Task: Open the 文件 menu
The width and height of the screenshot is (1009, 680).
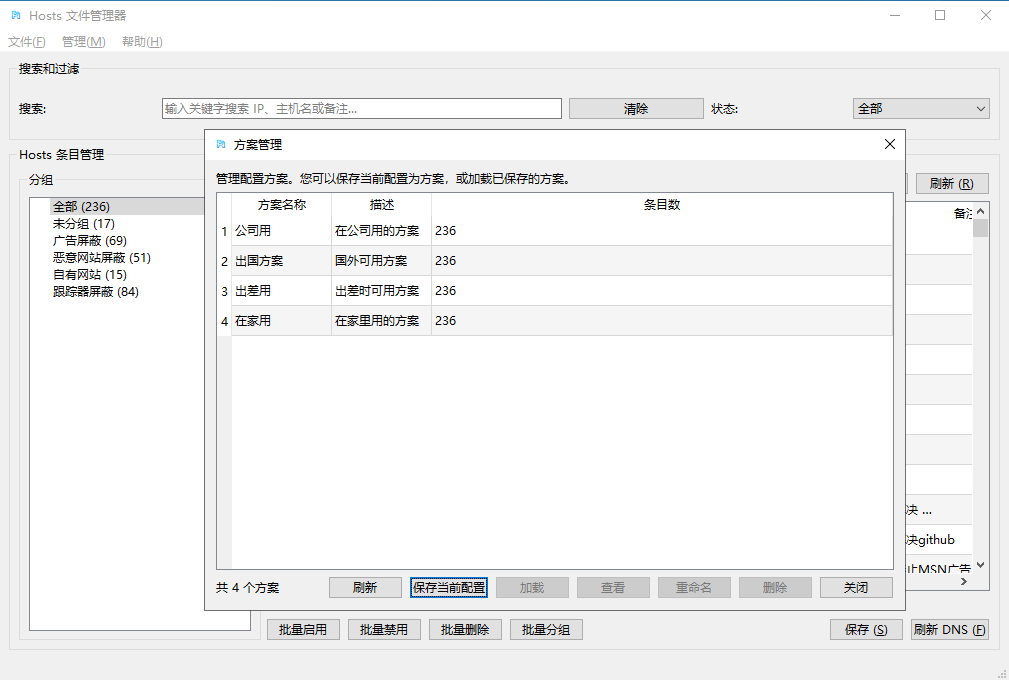Action: [27, 42]
